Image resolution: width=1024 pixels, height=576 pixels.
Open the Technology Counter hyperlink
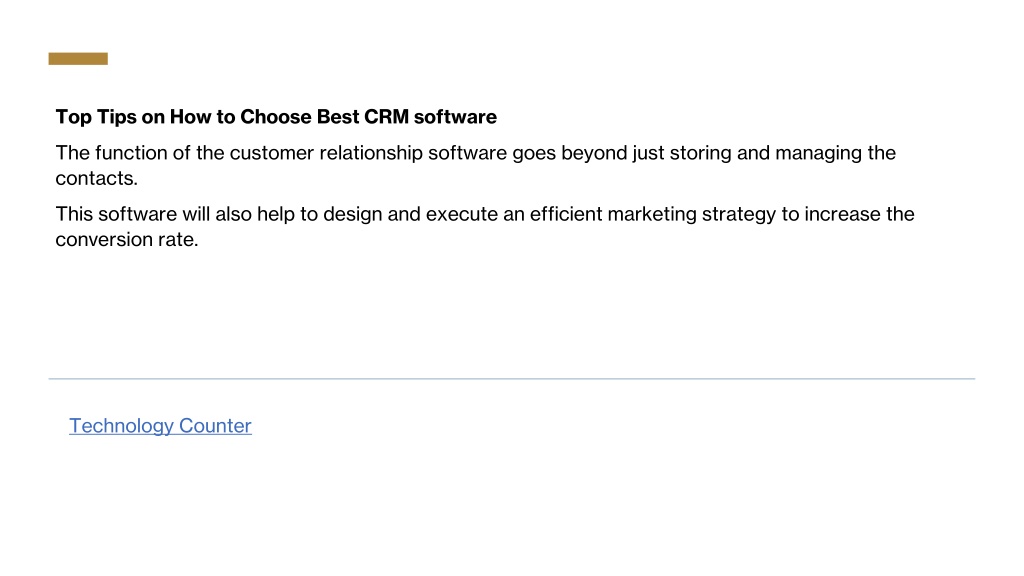[160, 426]
